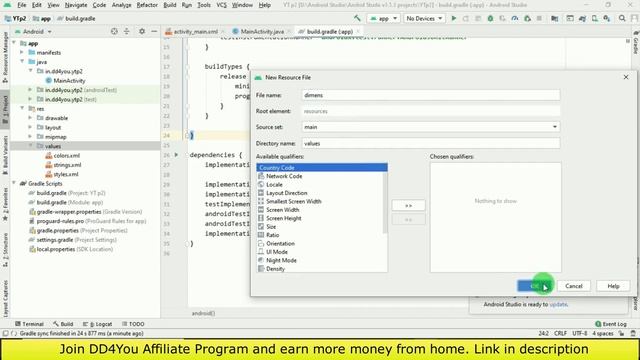Close the build.gradle (app) editor tab

pos(358,31)
